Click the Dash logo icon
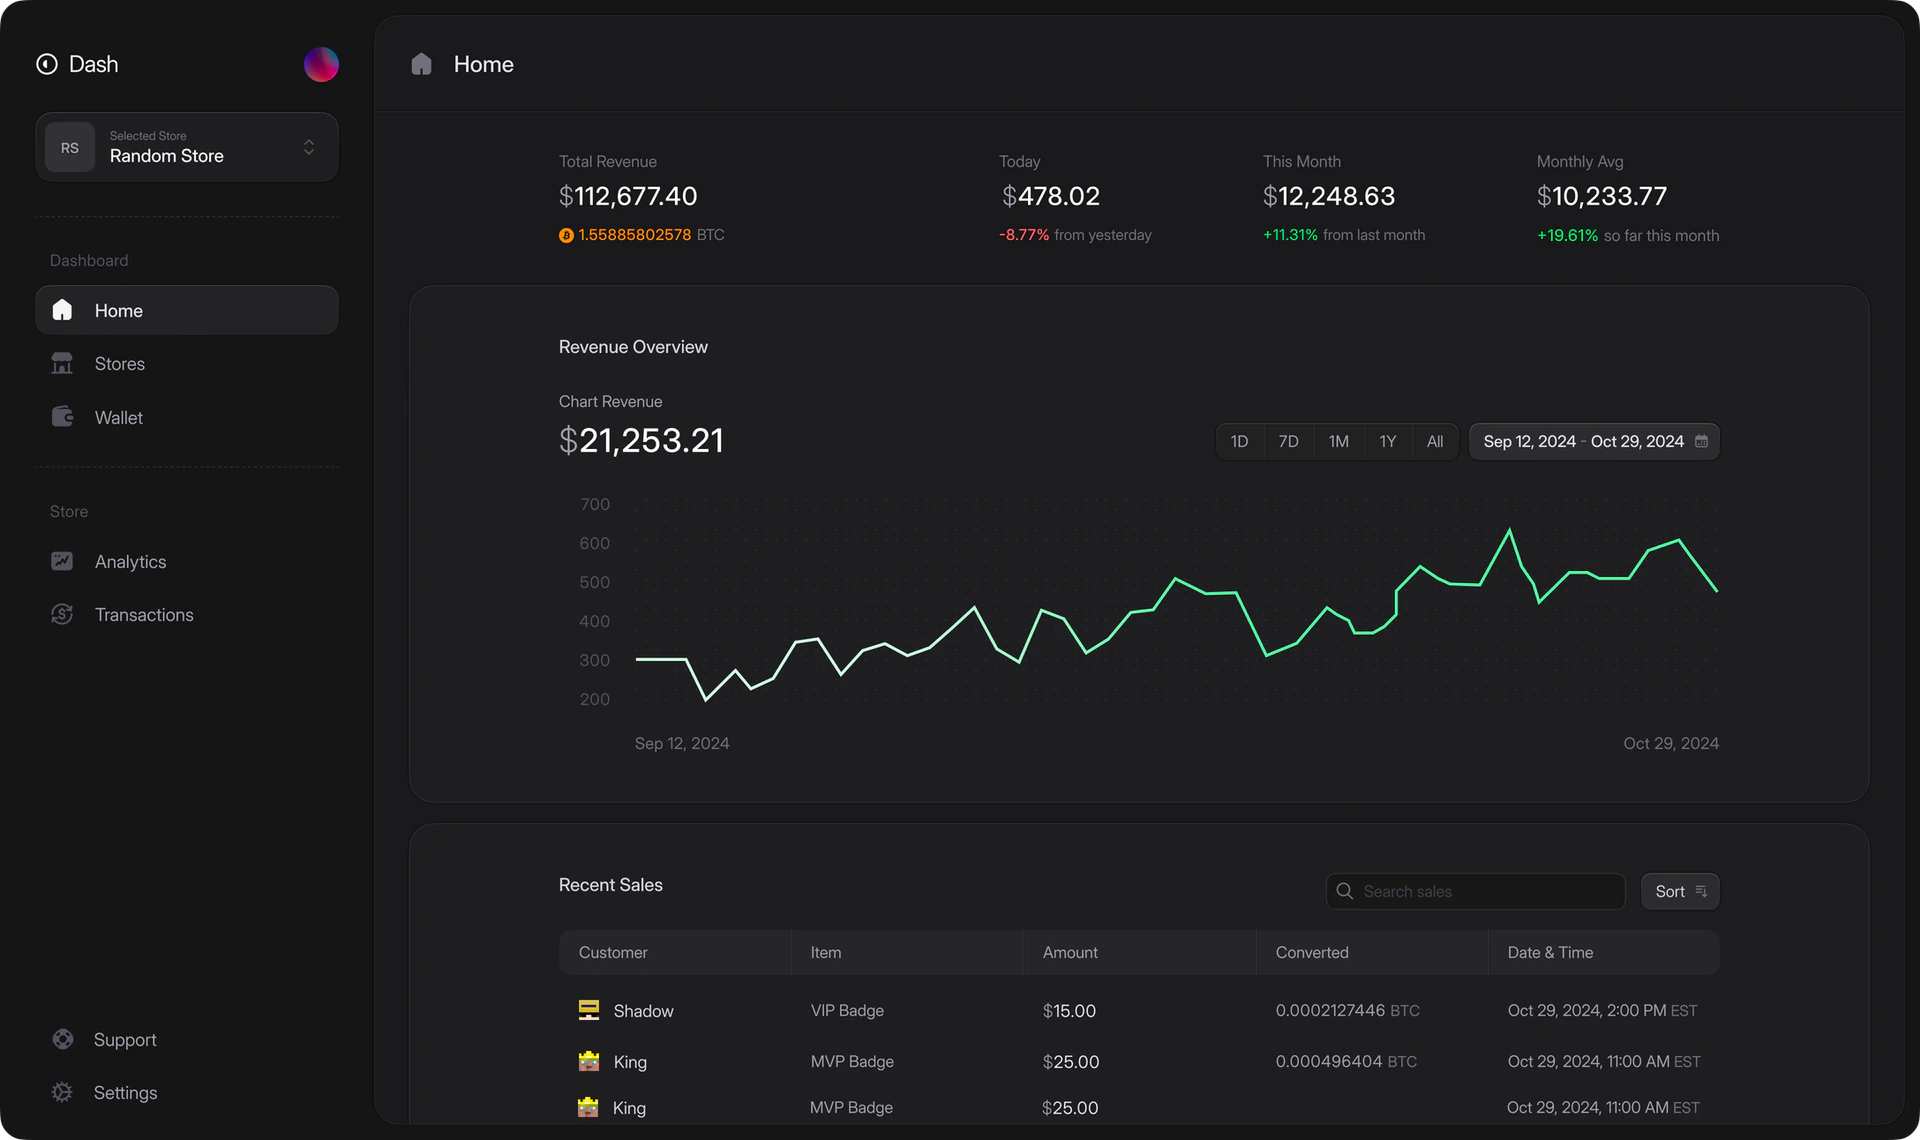Viewport: 1920px width, 1140px height. pos(47,64)
